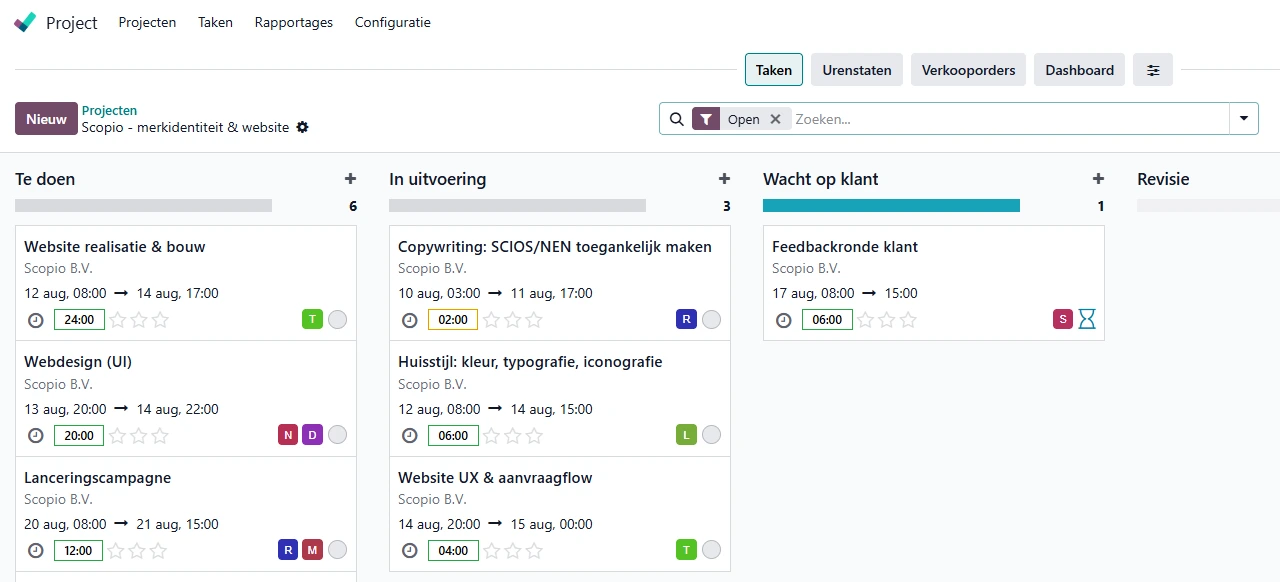Viewport: 1280px width, 582px height.
Task: Click clock icon on Feedbackronde klant card
Action: tap(784, 320)
